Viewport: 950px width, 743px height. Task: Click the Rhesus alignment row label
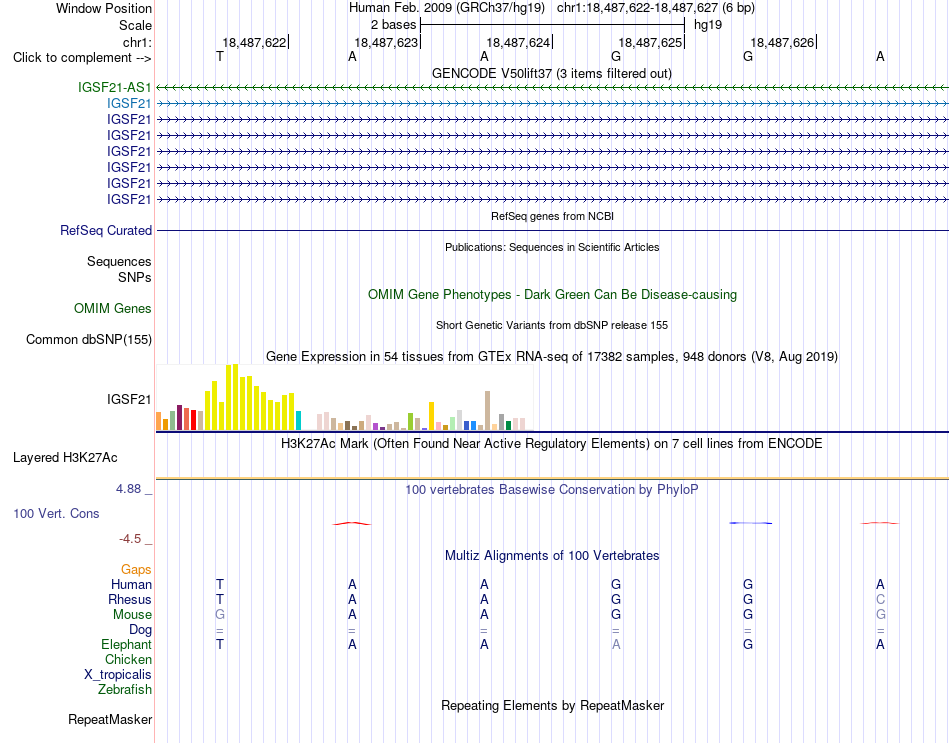[130, 599]
